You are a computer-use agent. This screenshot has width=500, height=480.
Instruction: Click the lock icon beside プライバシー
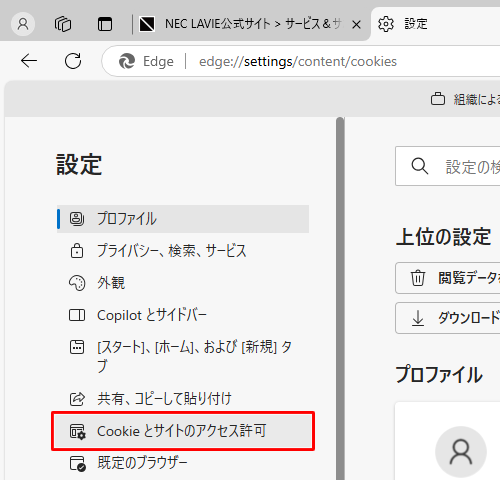(x=77, y=251)
